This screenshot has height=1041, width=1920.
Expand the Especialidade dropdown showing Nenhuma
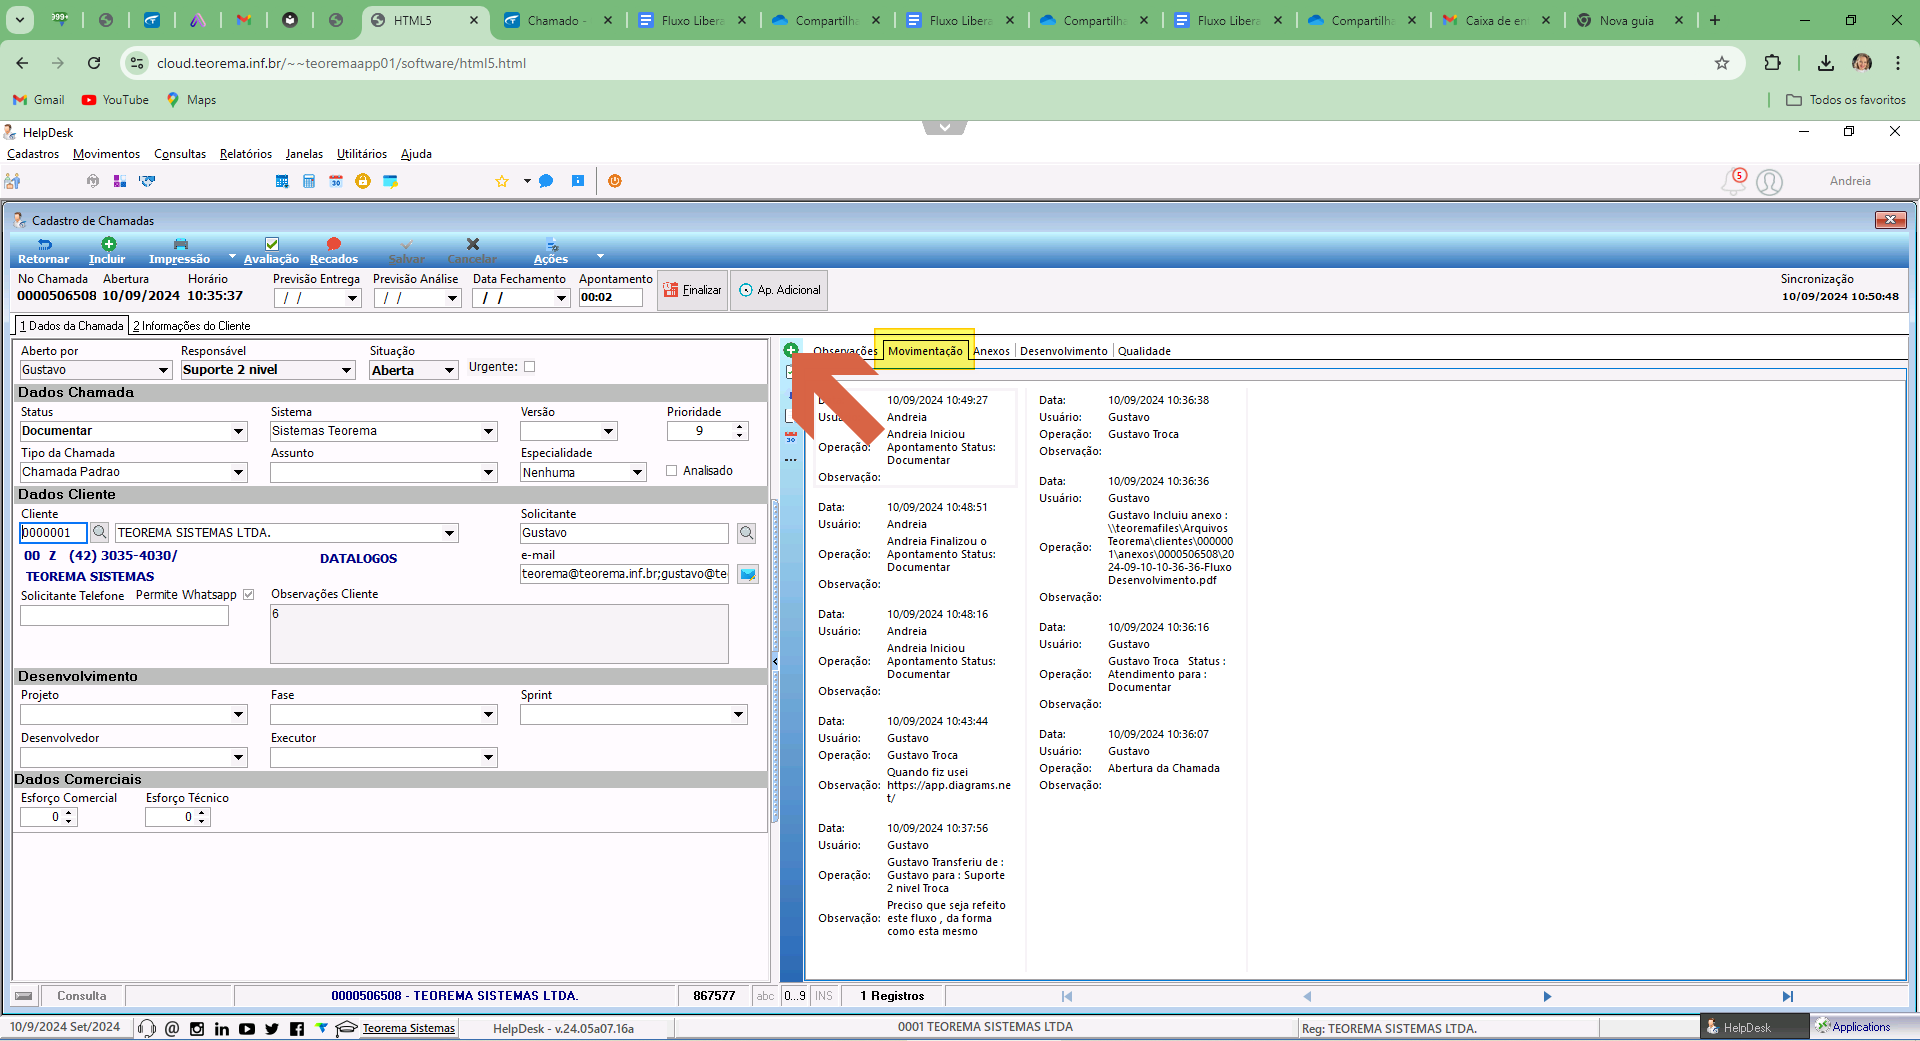coord(638,472)
